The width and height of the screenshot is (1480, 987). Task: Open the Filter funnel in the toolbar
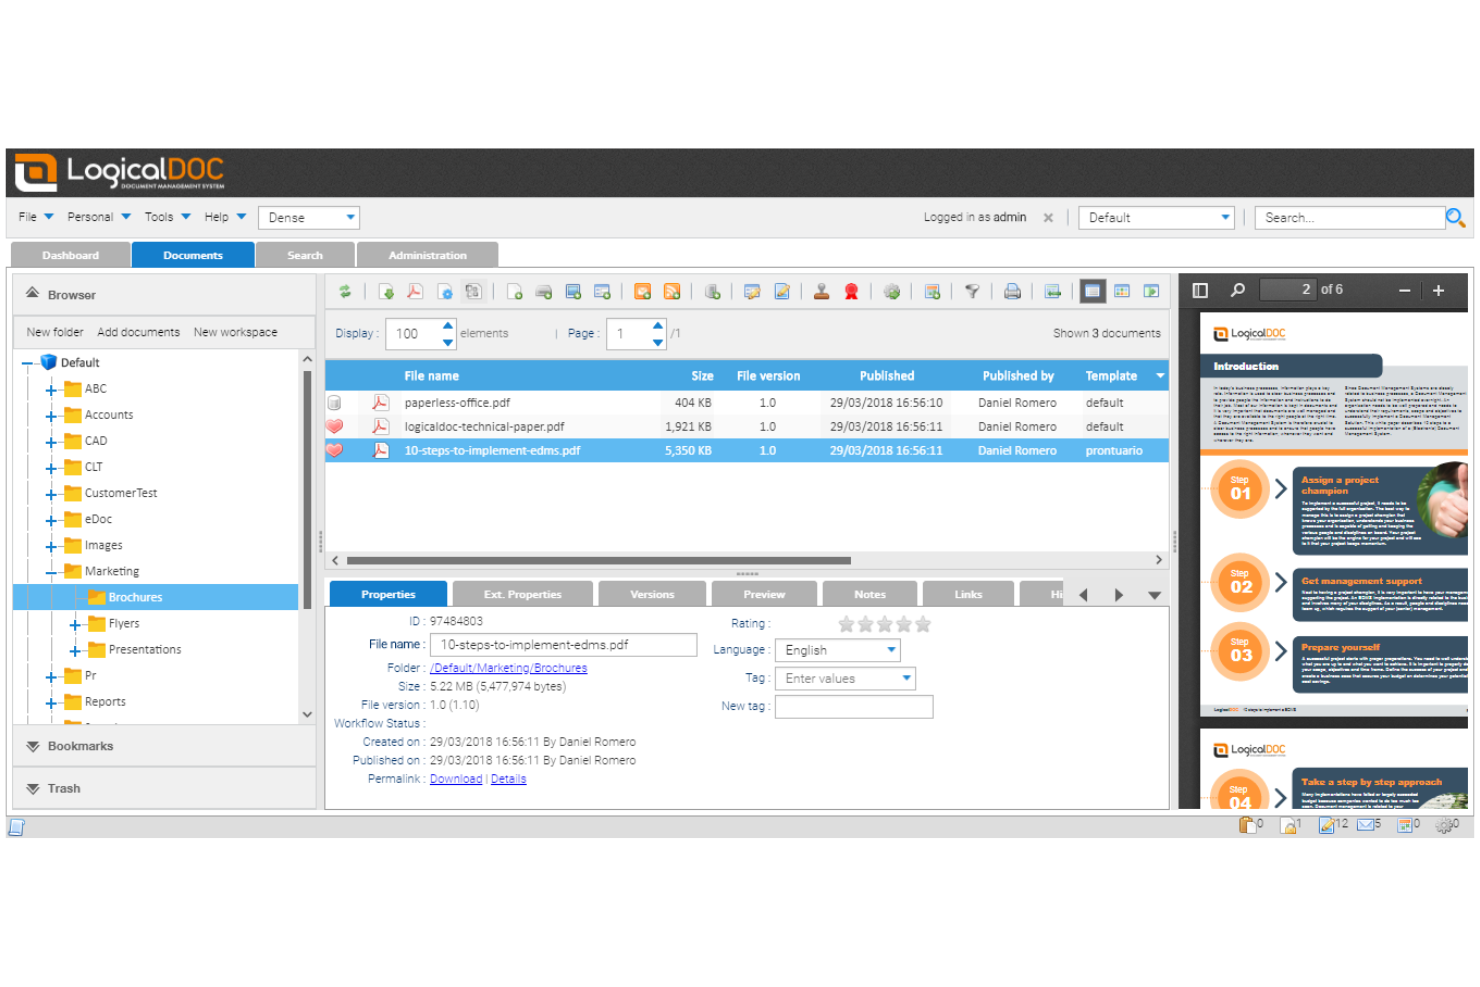click(971, 291)
